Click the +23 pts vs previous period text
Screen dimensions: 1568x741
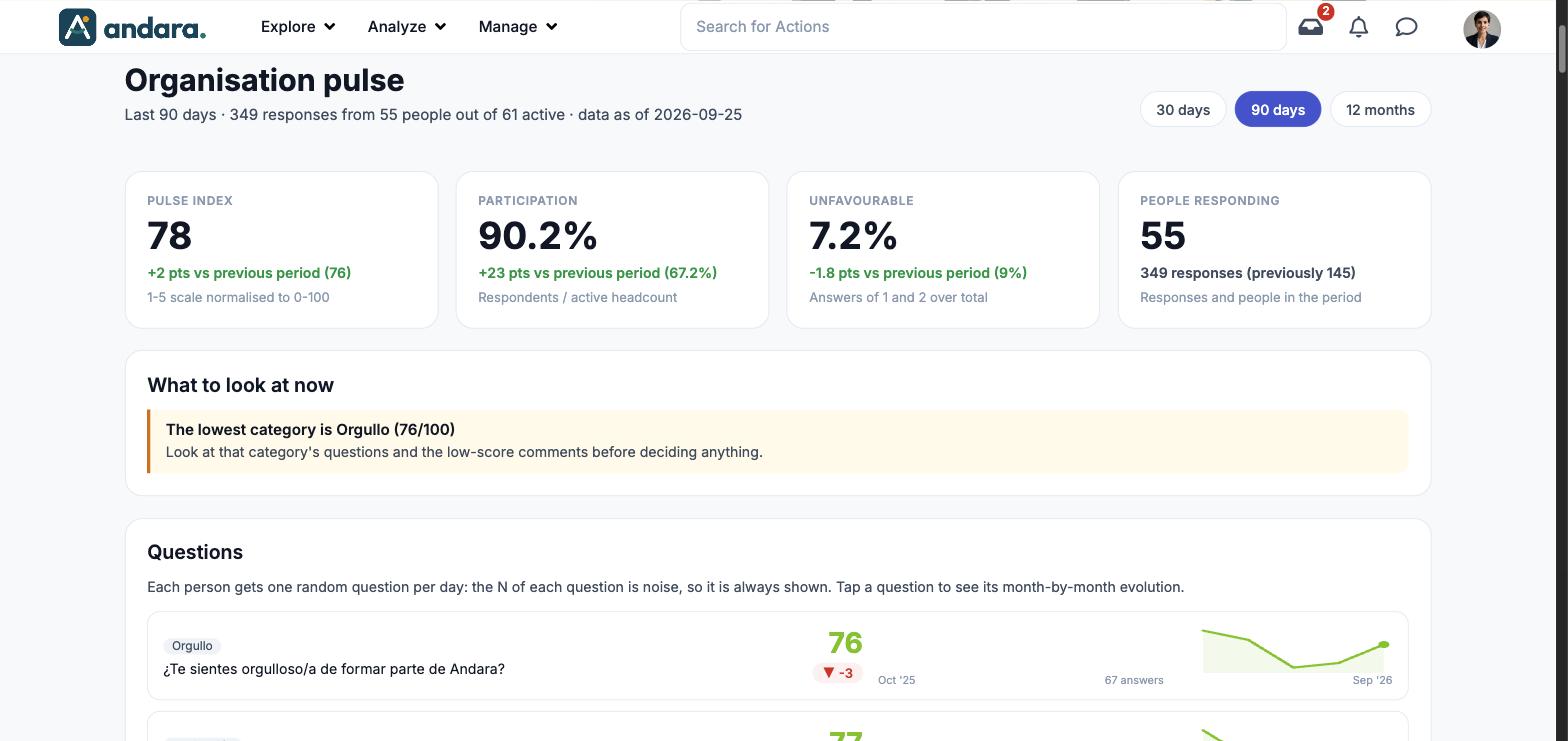[597, 273]
